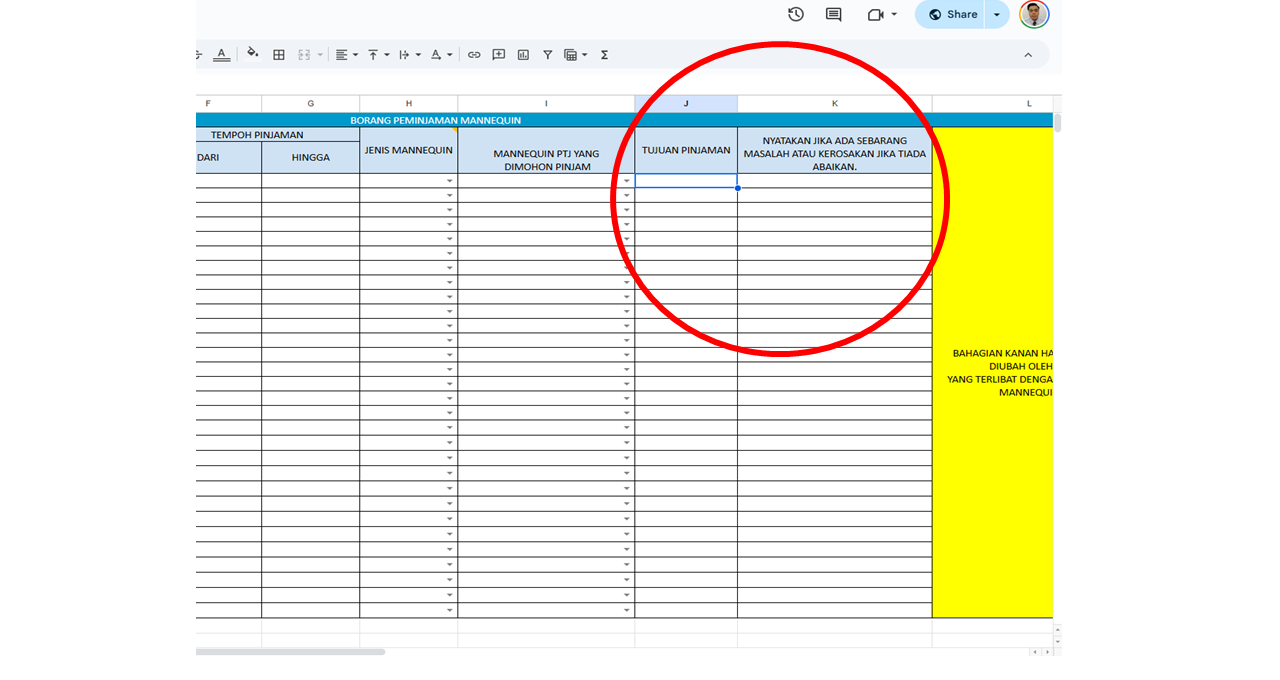The image size is (1280, 680).
Task: Collapse the toolbar with the chevron
Action: click(x=1027, y=55)
